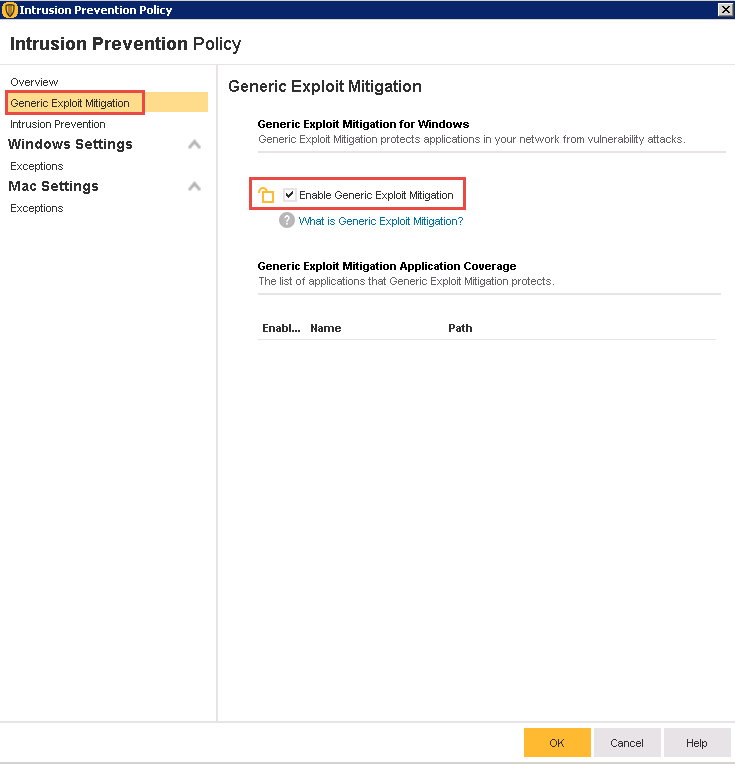735x764 pixels.
Task: Collapse the Mac Settings section
Action: 194,187
